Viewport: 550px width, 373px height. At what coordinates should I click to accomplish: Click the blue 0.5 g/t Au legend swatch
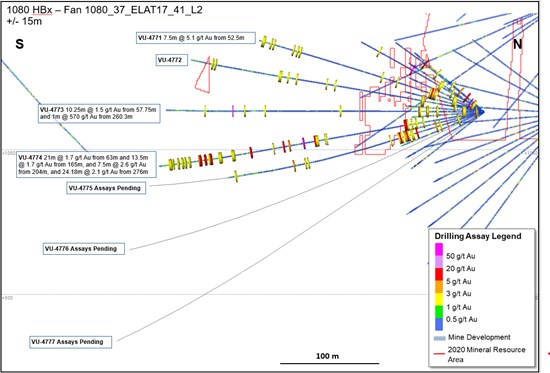[x=439, y=324]
